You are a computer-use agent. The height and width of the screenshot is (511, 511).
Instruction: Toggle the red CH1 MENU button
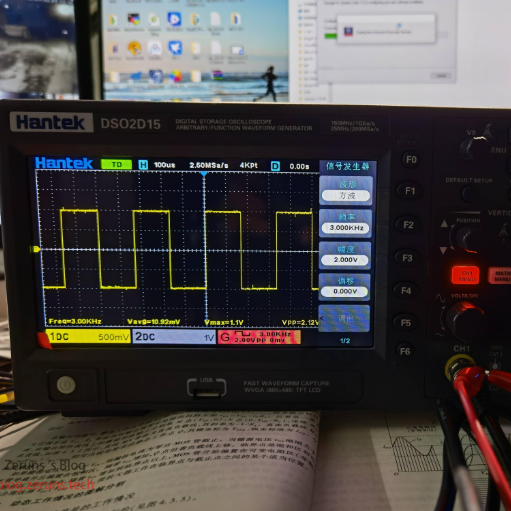[x=466, y=275]
